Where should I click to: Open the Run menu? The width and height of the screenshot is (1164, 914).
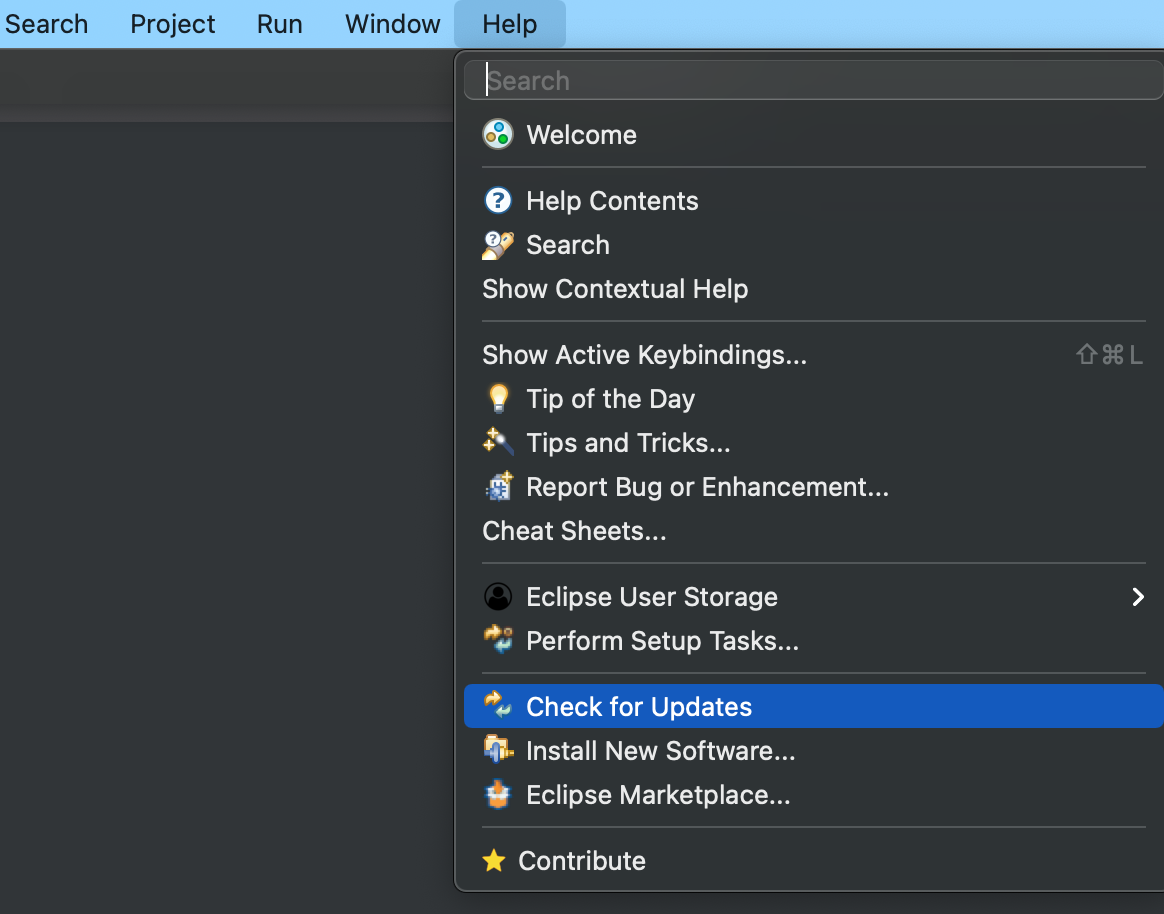click(x=278, y=24)
